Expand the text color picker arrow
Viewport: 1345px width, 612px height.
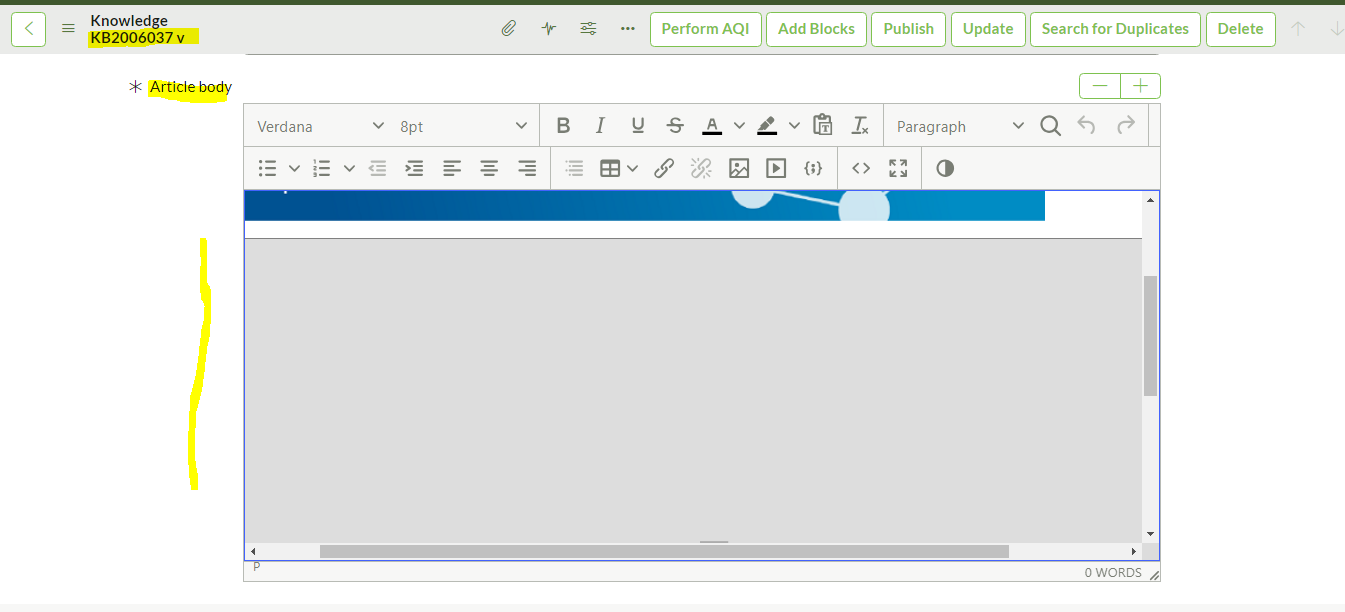coord(739,126)
